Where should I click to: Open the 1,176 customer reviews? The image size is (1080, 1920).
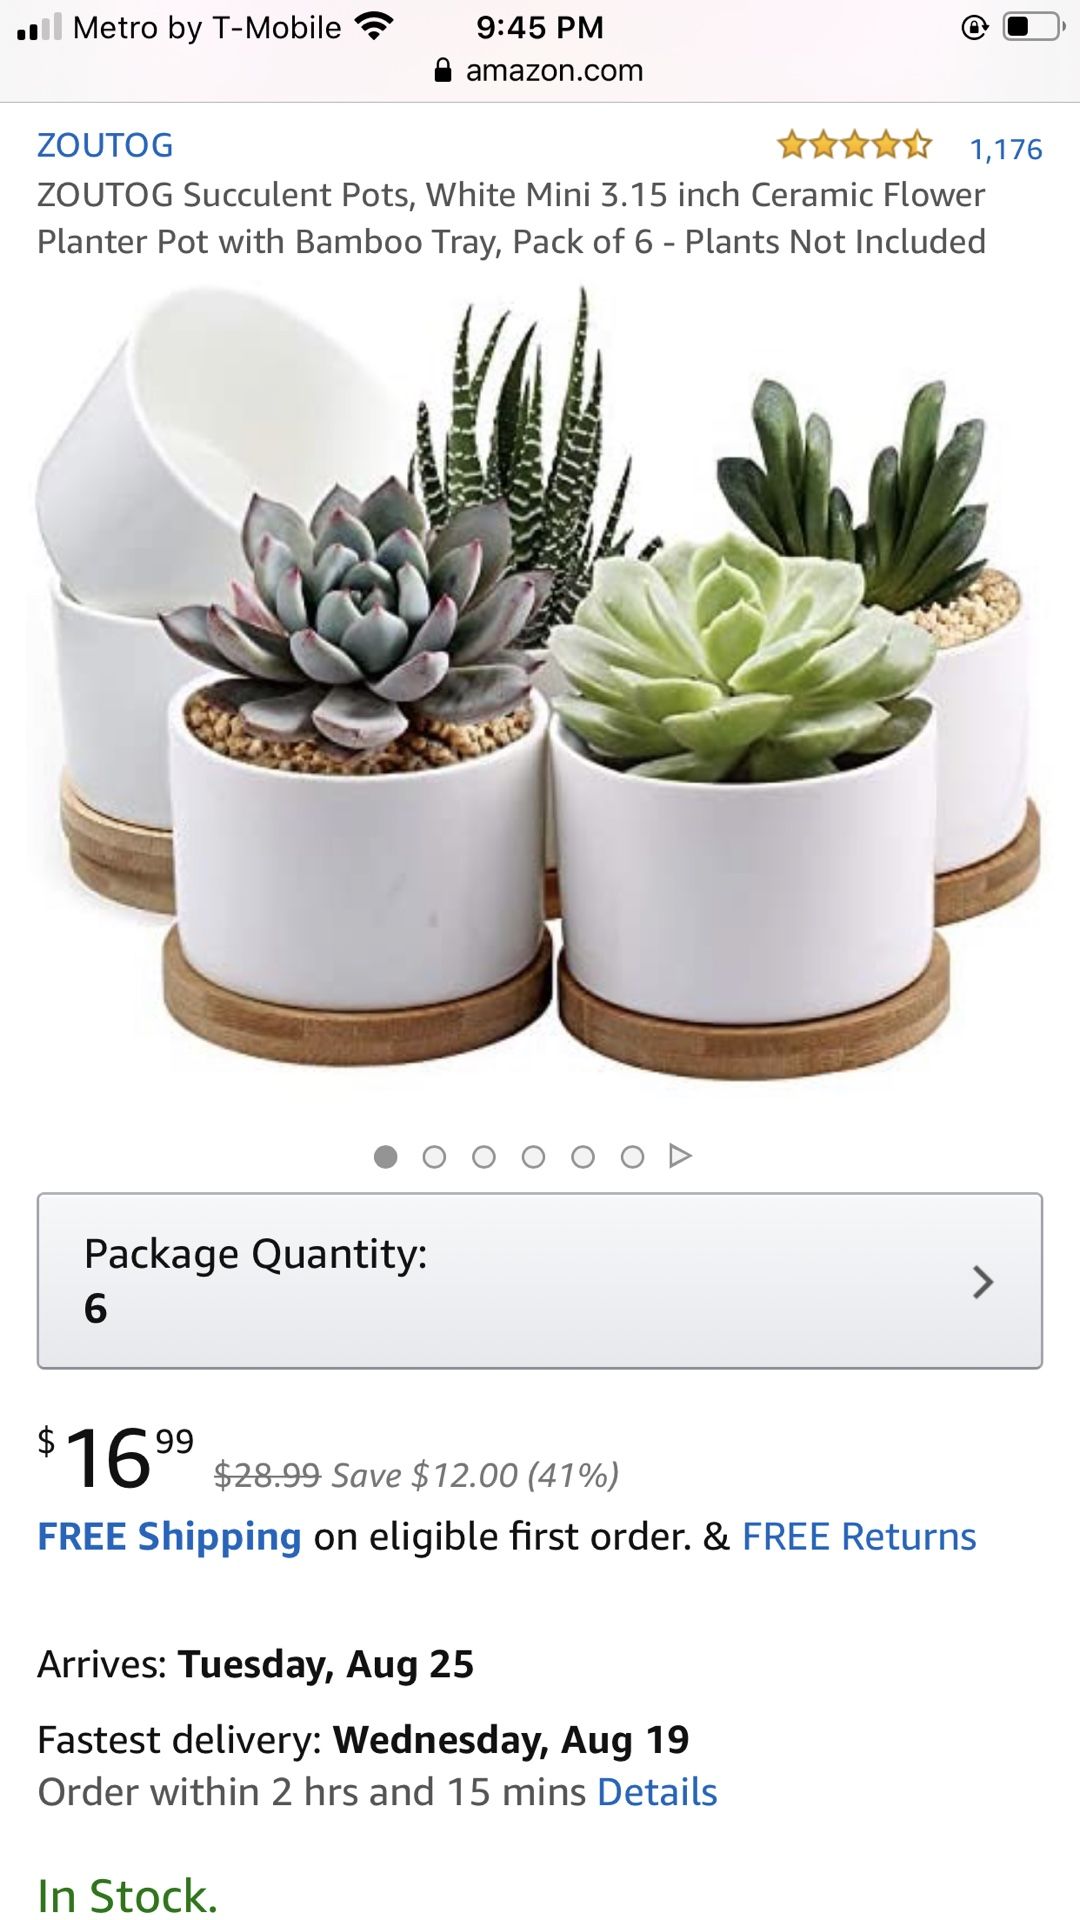tap(1006, 149)
